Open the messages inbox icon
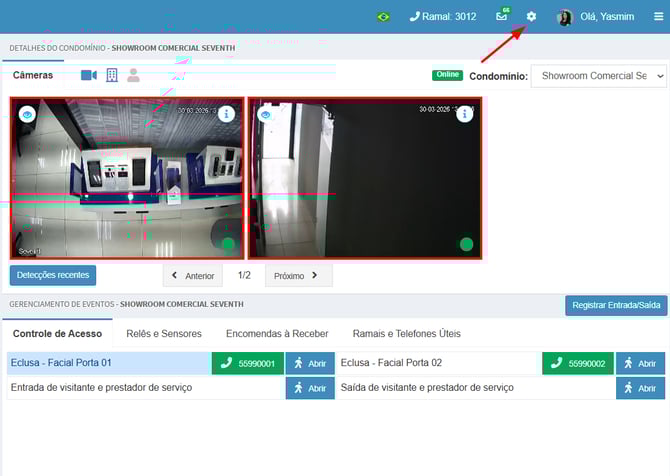The width and height of the screenshot is (670, 476). tap(501, 17)
